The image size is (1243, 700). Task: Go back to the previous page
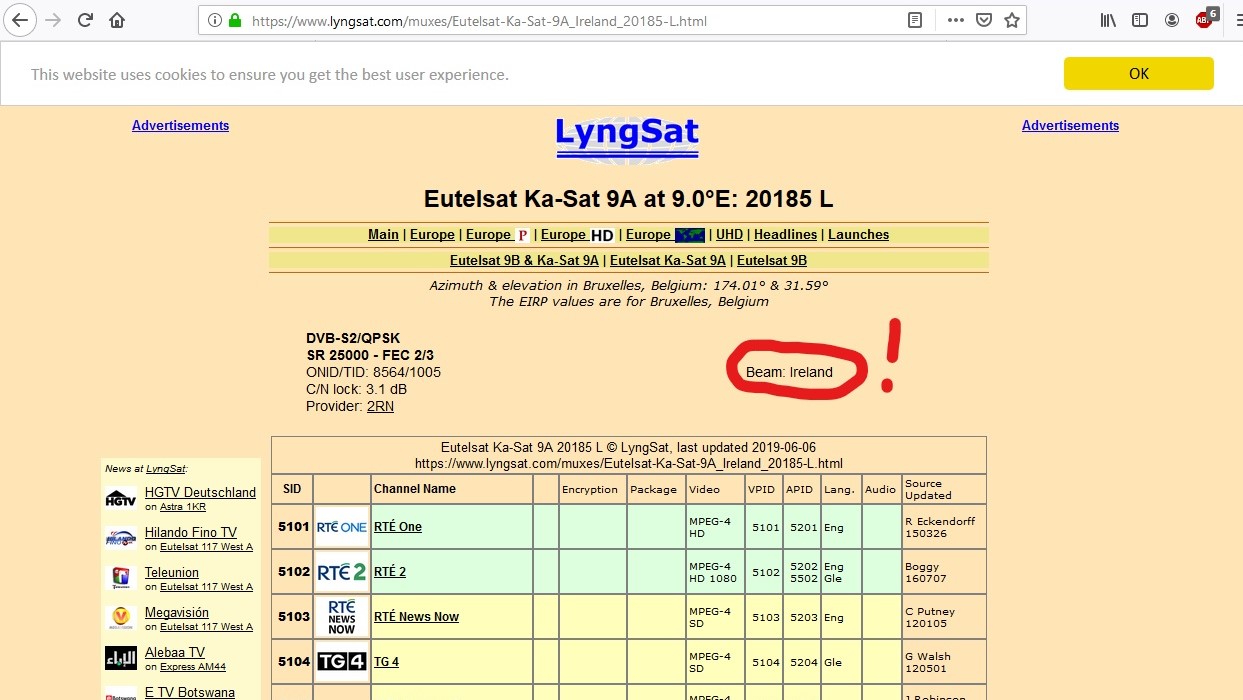(20, 20)
